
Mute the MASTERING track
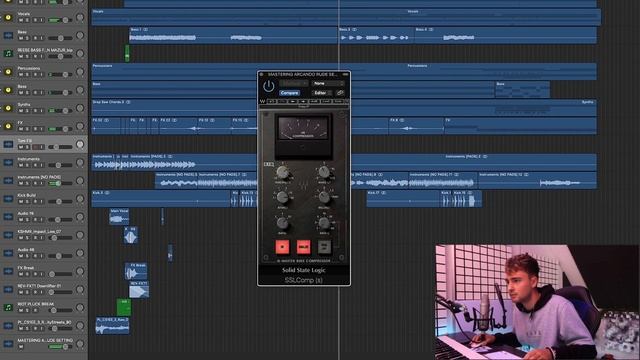[x=21, y=347]
